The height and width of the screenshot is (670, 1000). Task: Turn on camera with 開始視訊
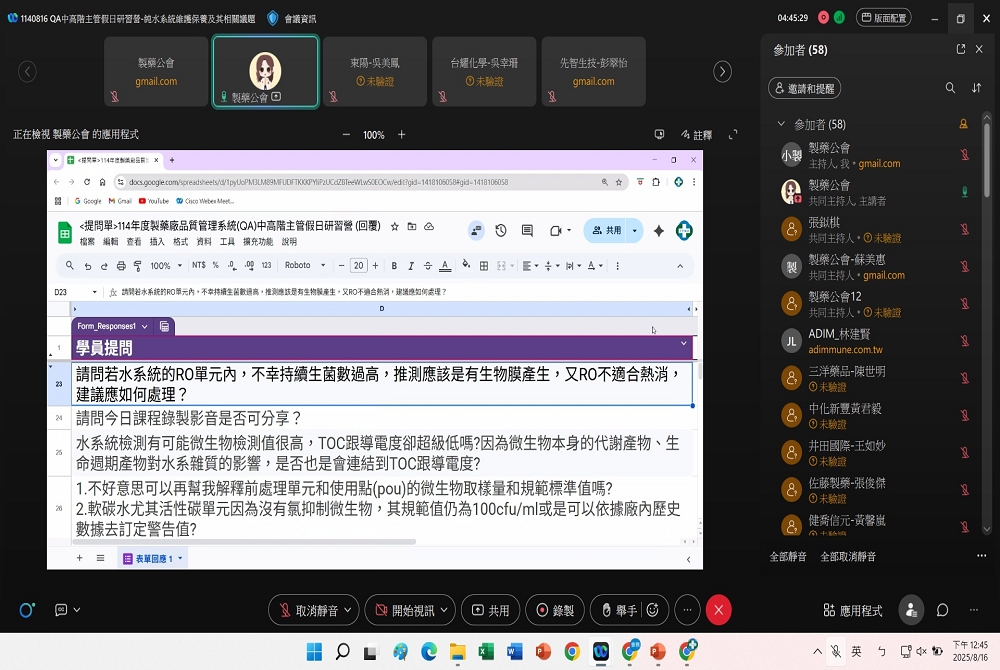[x=402, y=610]
